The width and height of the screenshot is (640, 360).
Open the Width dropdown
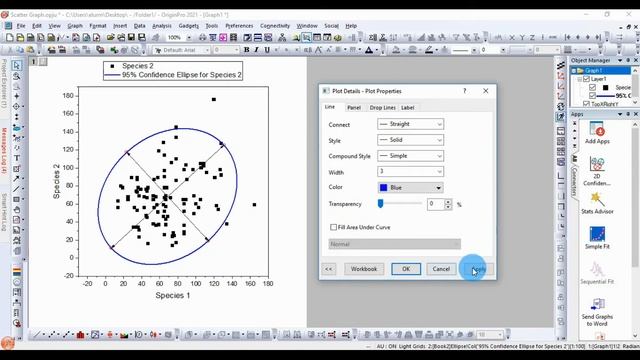(x=411, y=171)
